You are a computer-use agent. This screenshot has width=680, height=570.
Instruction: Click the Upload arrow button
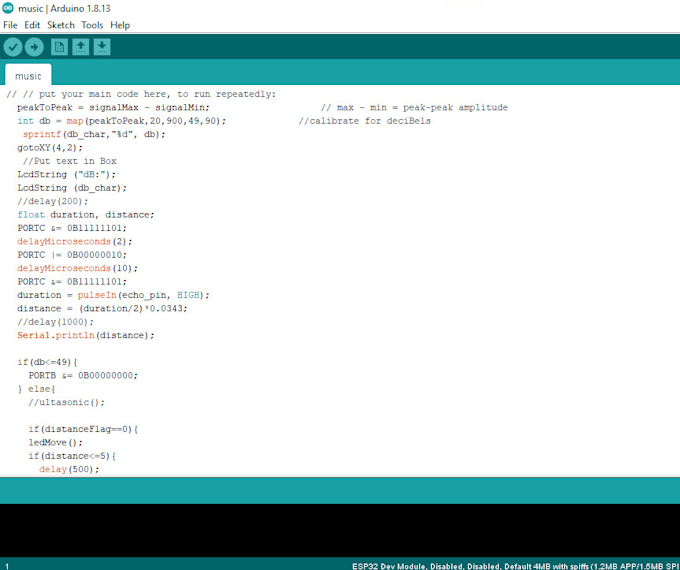coord(34,47)
